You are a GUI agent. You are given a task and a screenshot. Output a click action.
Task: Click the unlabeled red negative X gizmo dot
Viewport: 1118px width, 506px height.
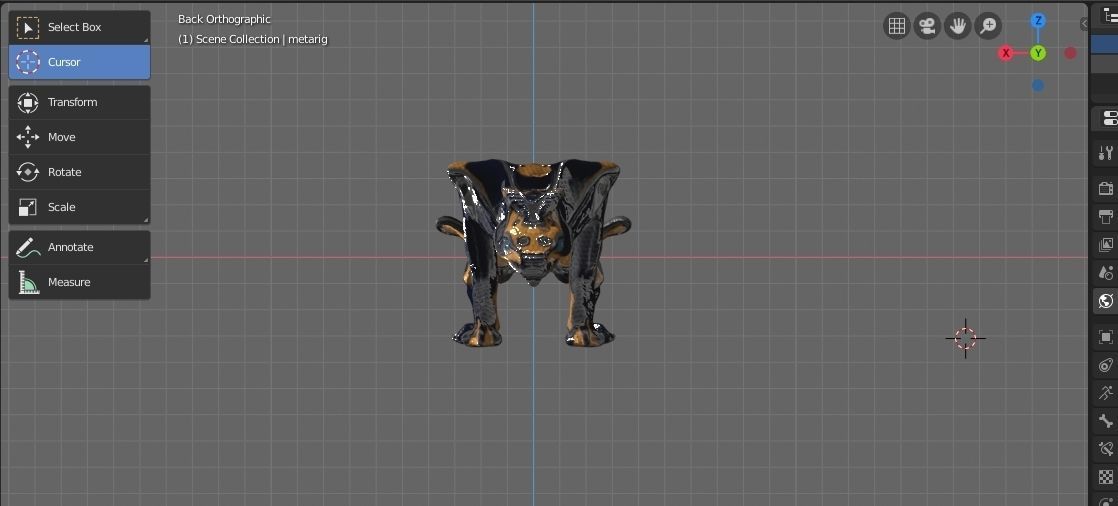pos(1070,53)
